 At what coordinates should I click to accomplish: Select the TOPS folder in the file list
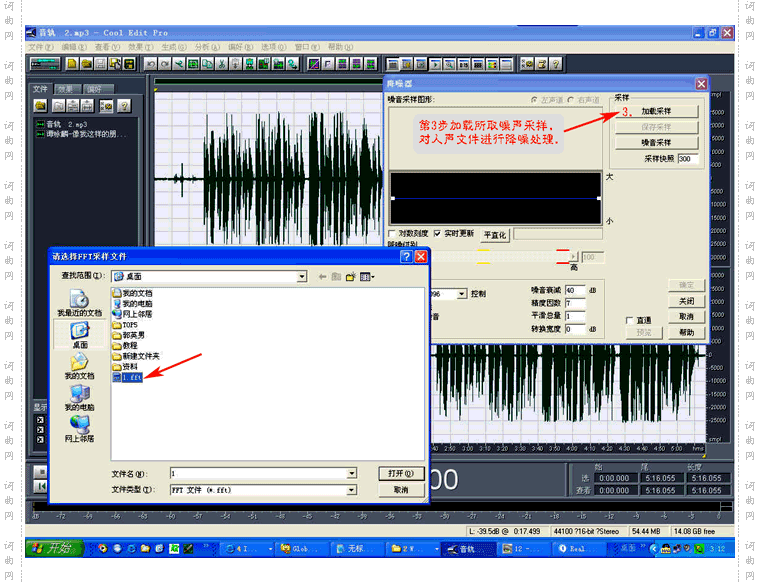[x=125, y=325]
